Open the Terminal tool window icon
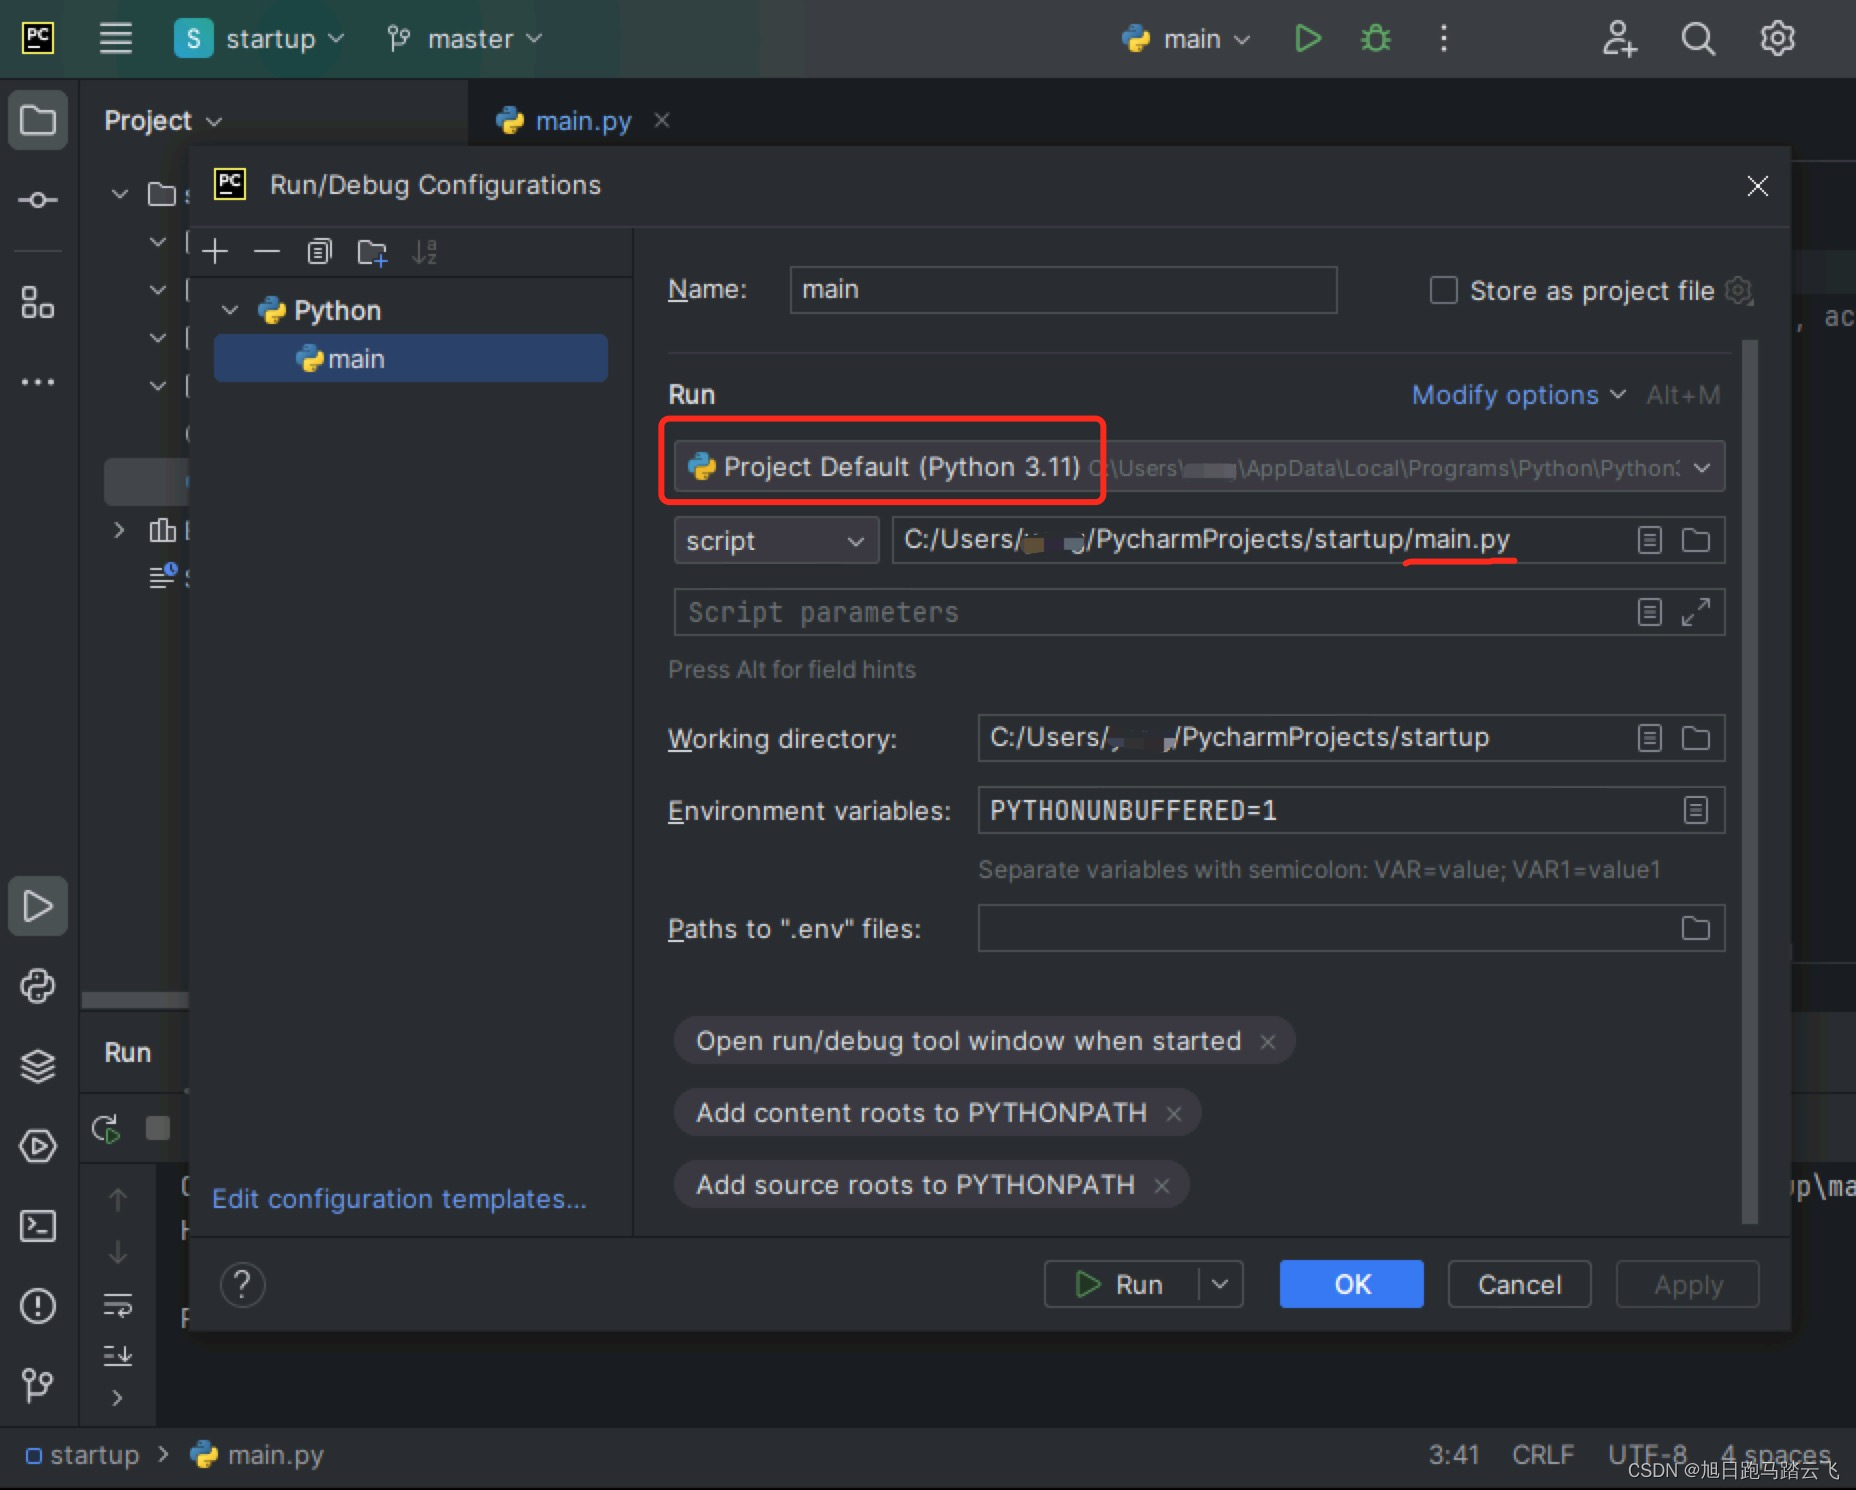 (38, 1226)
